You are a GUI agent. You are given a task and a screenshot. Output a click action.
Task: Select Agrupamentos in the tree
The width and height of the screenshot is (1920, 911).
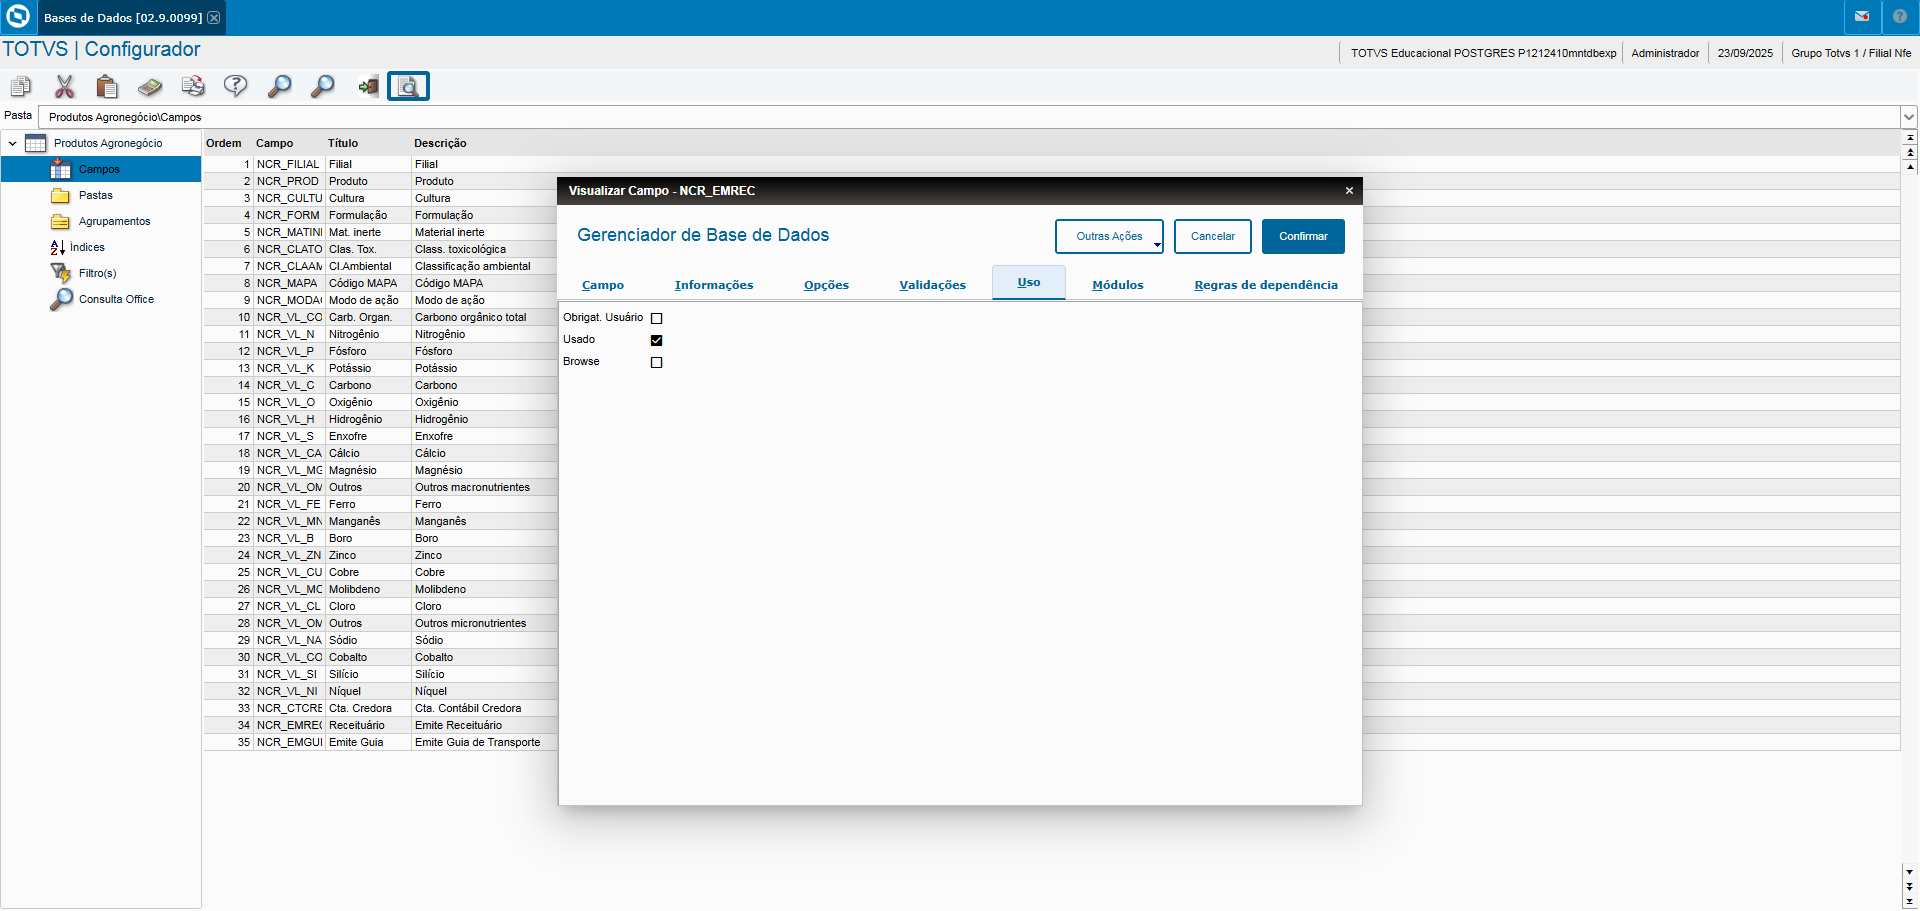click(115, 221)
